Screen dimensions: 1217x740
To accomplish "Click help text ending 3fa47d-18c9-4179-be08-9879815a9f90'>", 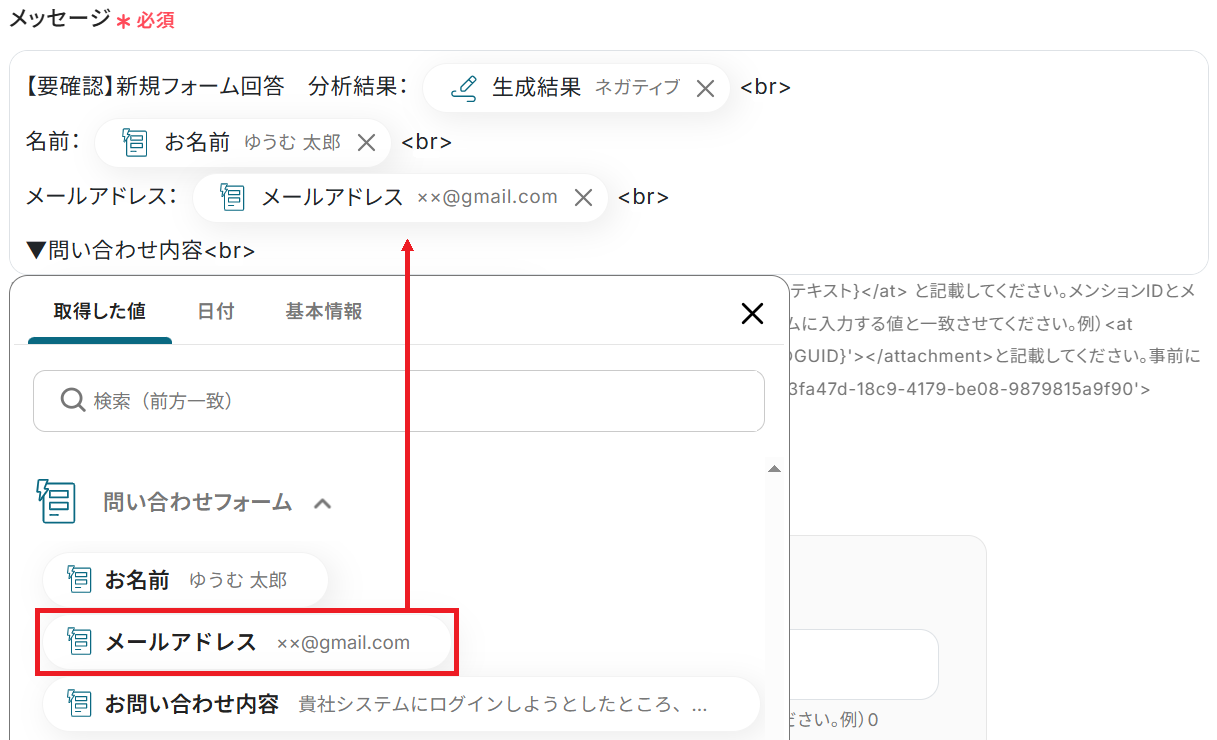I will pos(970,389).
